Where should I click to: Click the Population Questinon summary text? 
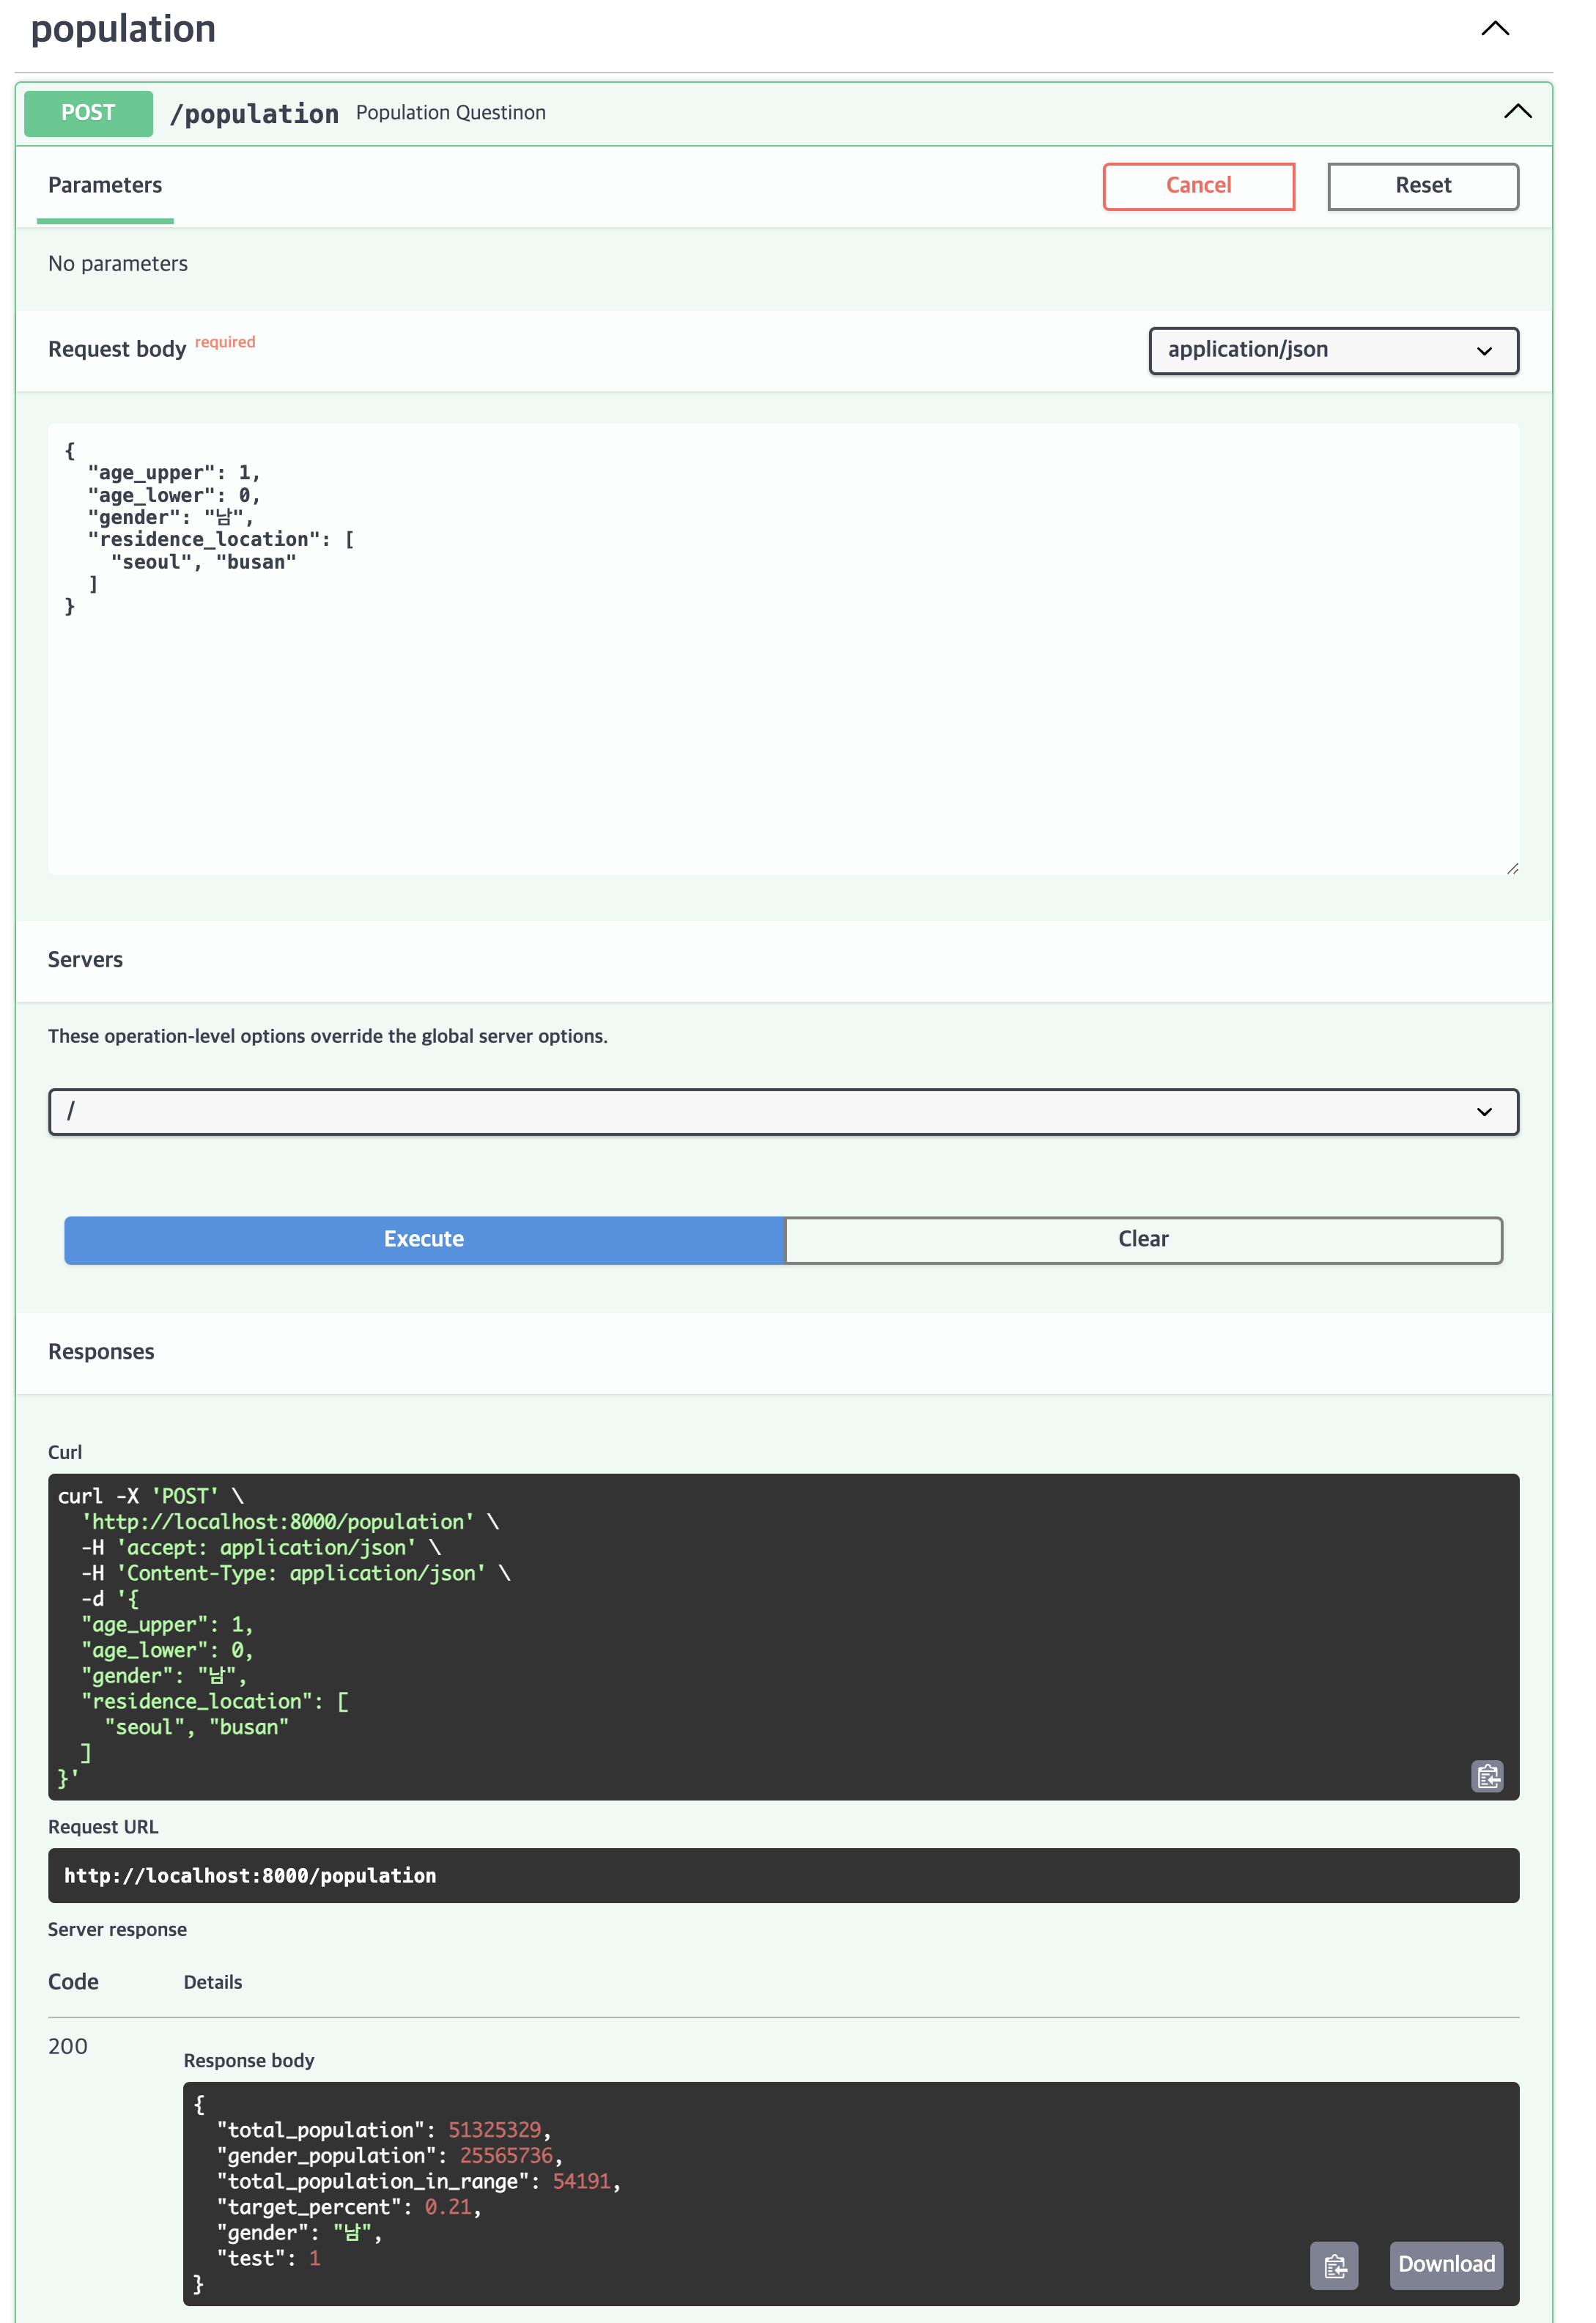(451, 113)
